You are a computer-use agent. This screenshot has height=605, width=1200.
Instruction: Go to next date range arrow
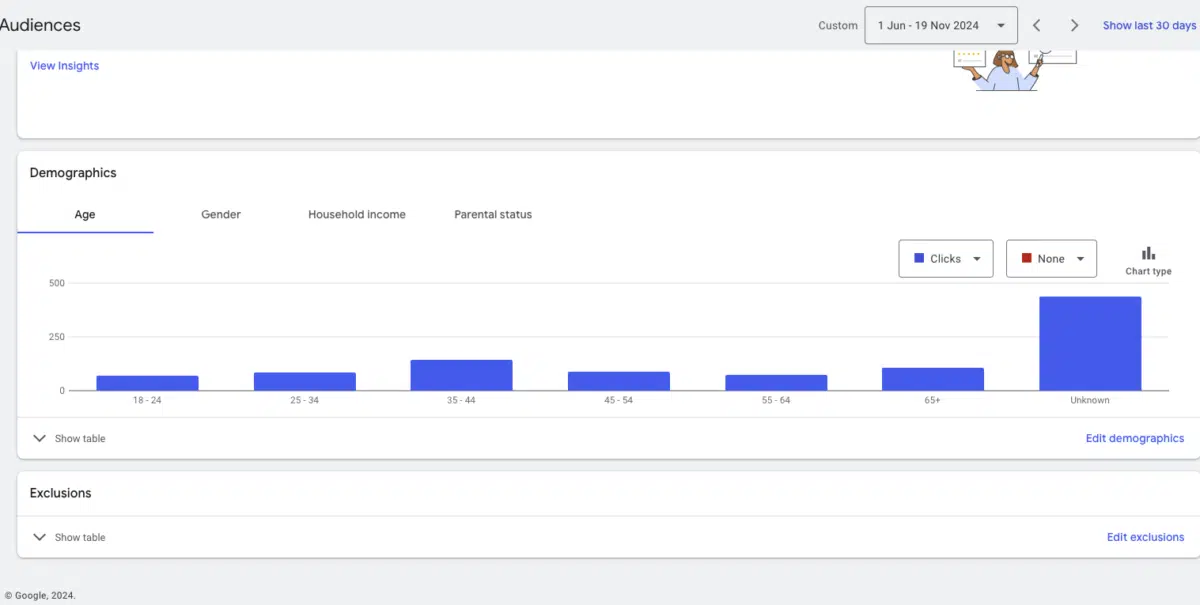[x=1074, y=26]
